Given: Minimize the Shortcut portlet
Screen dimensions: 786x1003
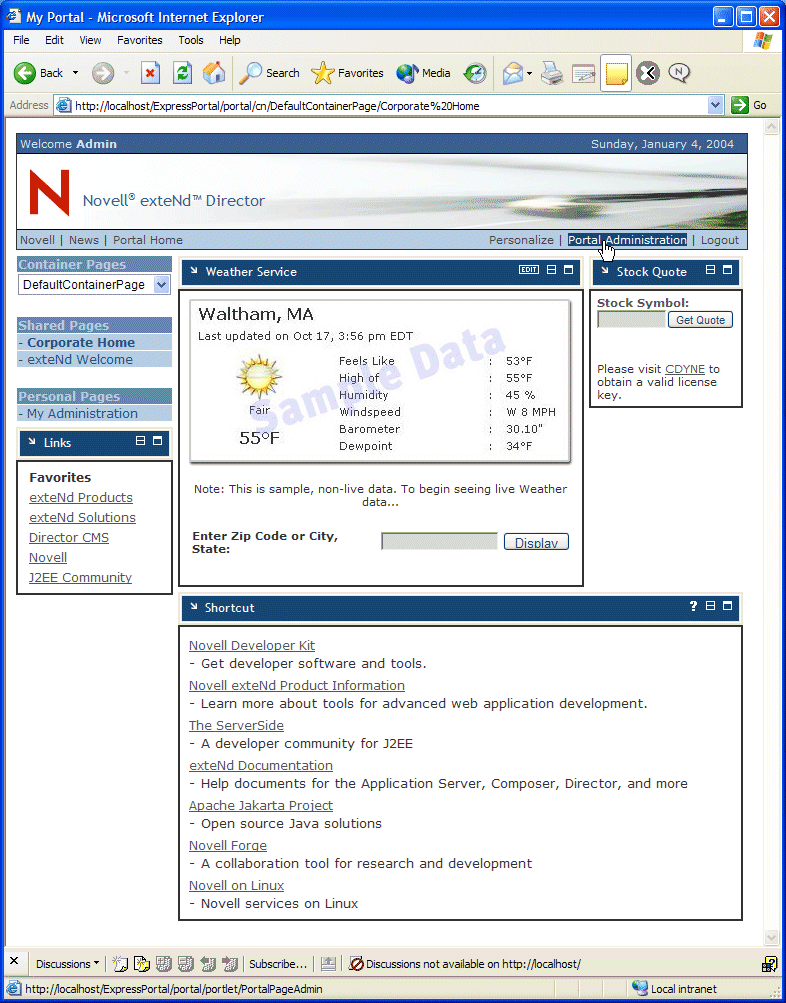Looking at the screenshot, I should pos(710,606).
